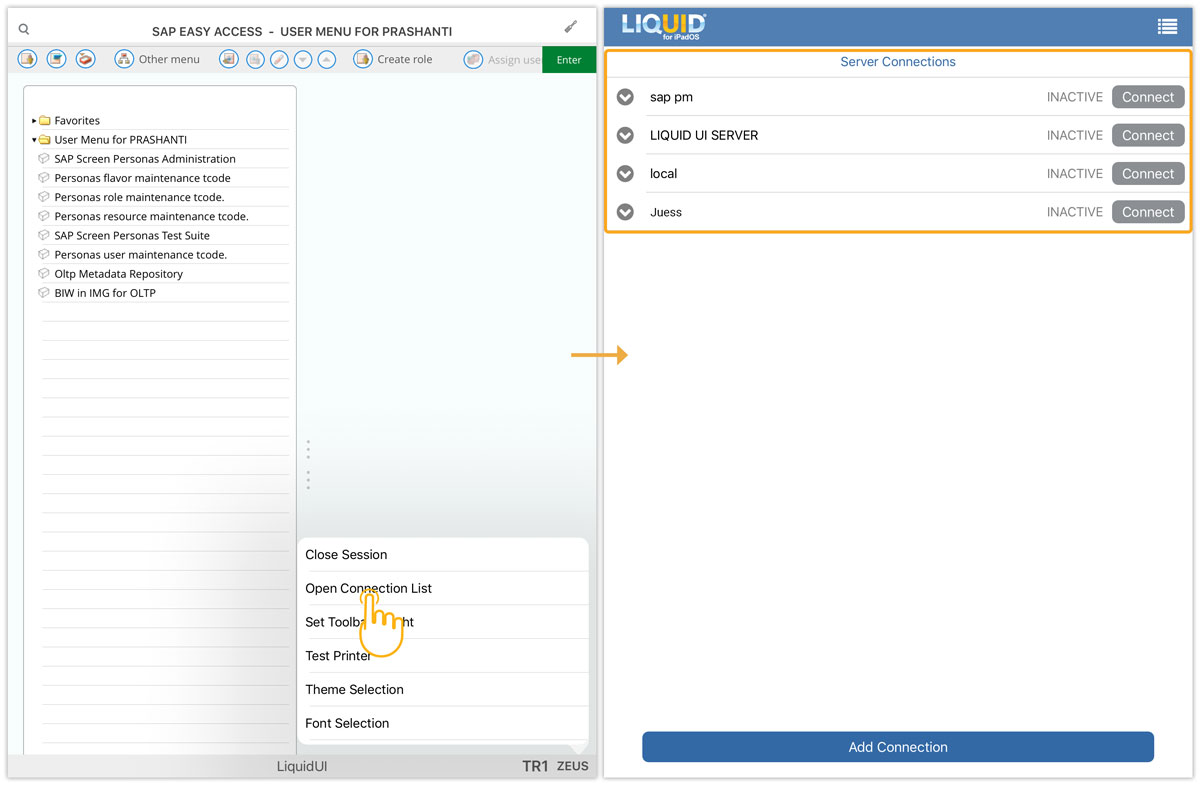This screenshot has height=785, width=1200.
Task: Click the first round toolbar icon with the document
Action: pos(28,59)
